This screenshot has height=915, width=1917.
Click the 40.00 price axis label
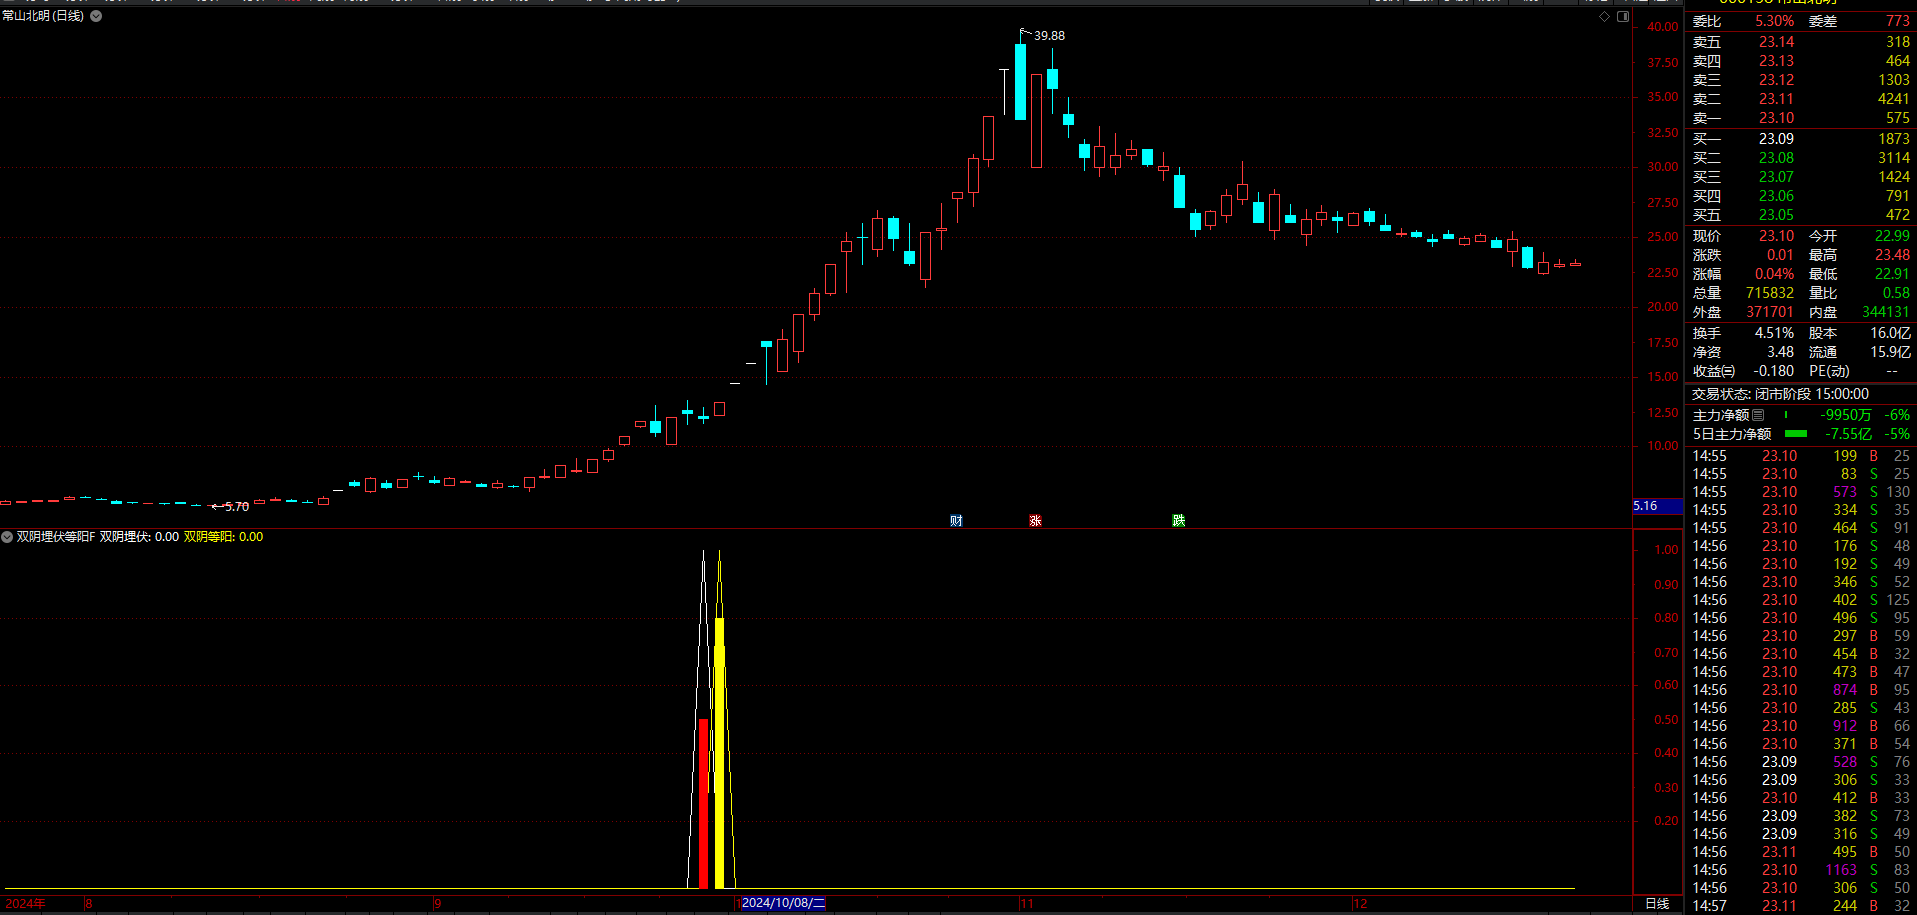click(x=1663, y=27)
